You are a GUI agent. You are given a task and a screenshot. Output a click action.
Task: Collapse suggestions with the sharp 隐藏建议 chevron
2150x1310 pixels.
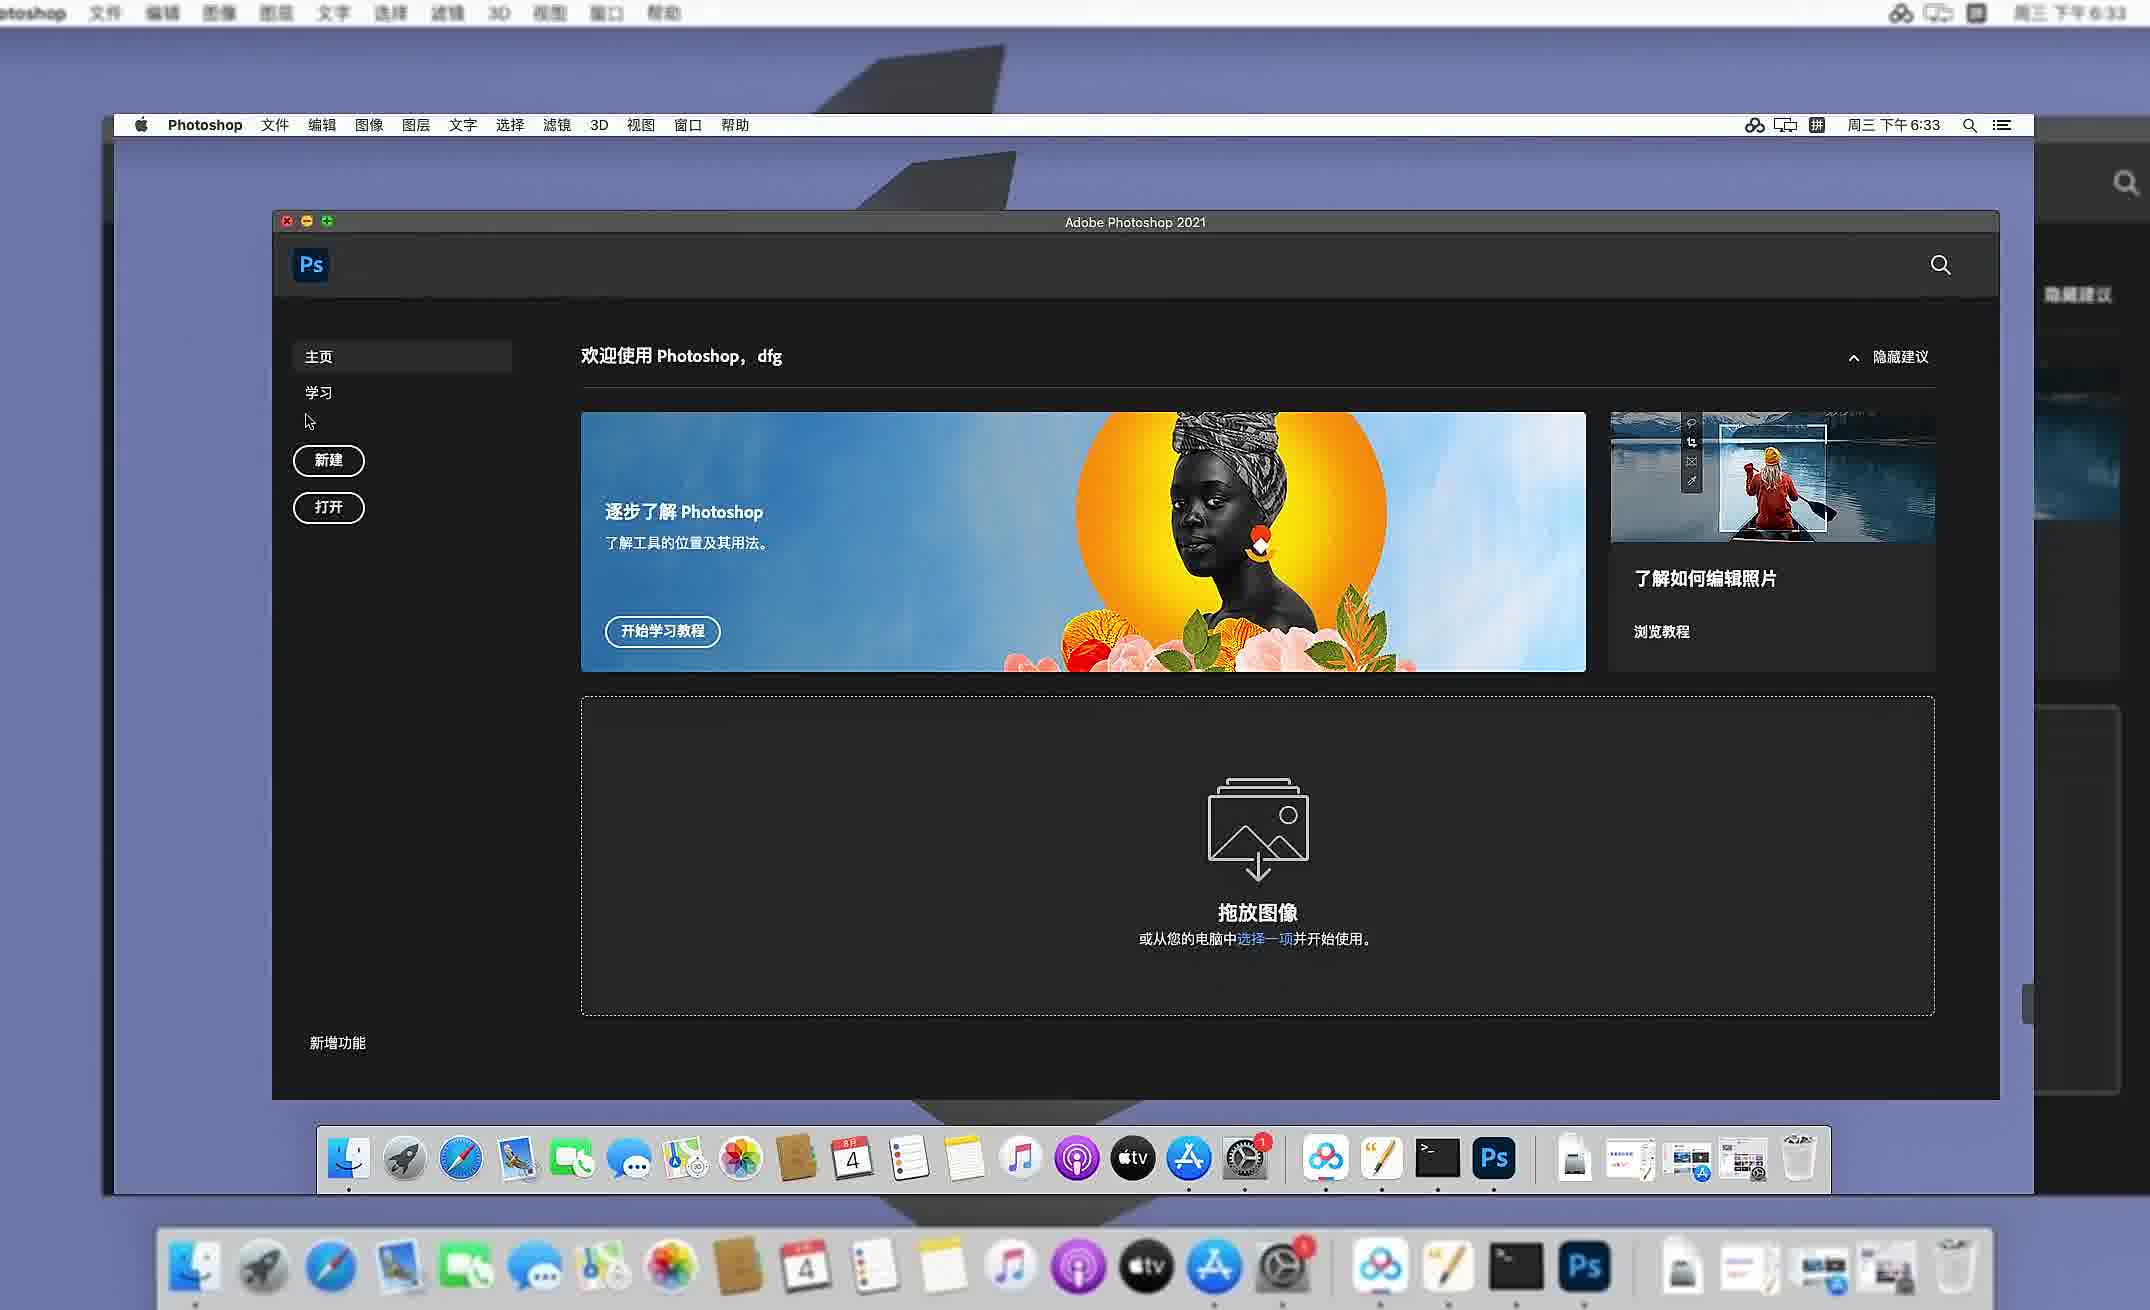pos(1853,358)
